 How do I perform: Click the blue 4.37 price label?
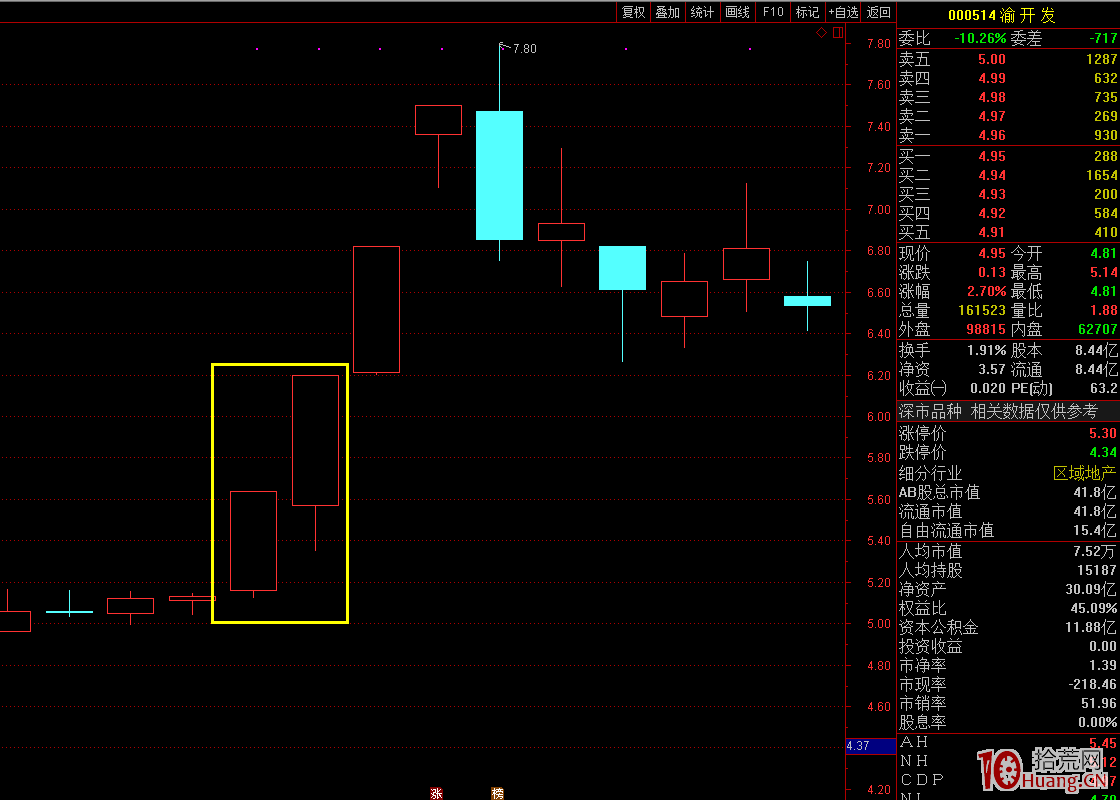pos(870,746)
